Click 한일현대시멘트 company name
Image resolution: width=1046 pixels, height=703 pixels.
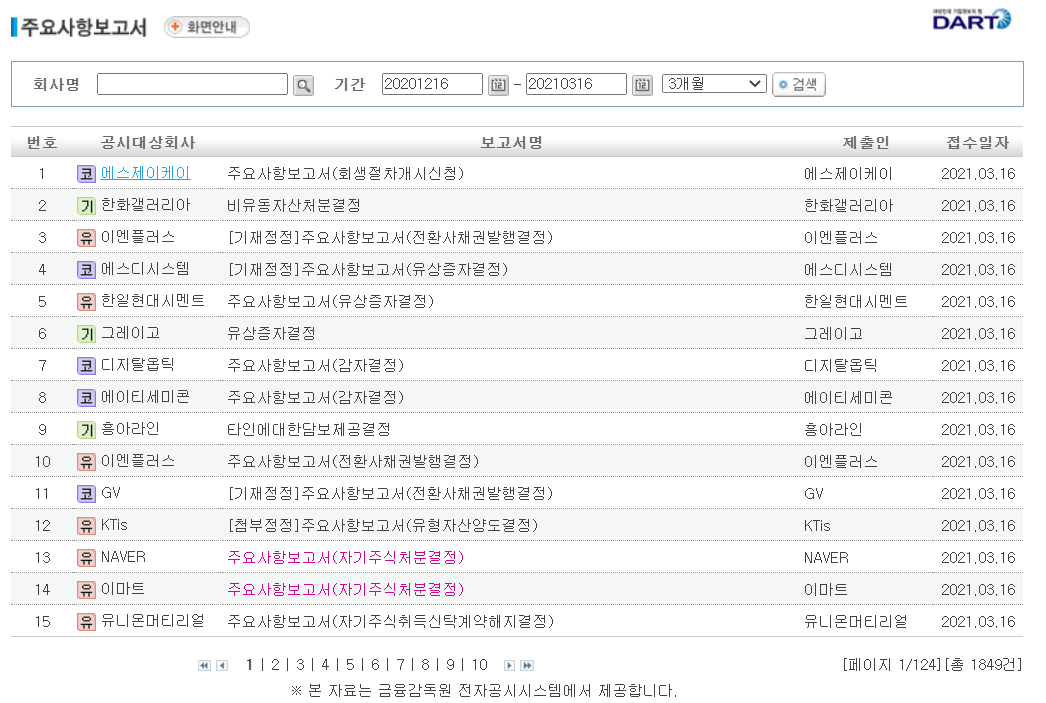tap(153, 301)
